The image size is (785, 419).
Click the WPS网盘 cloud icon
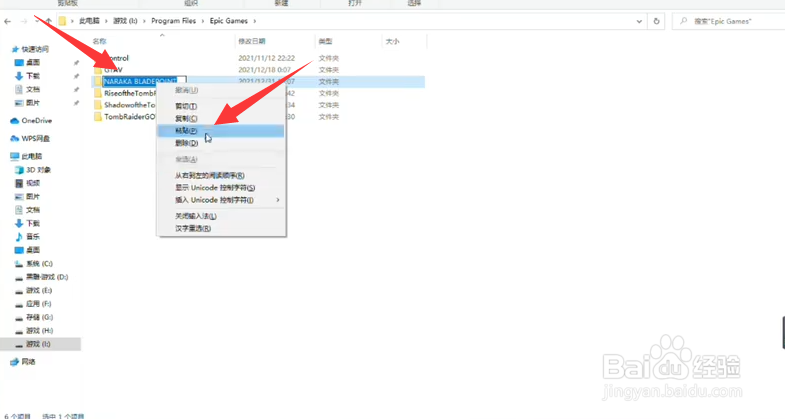point(15,139)
